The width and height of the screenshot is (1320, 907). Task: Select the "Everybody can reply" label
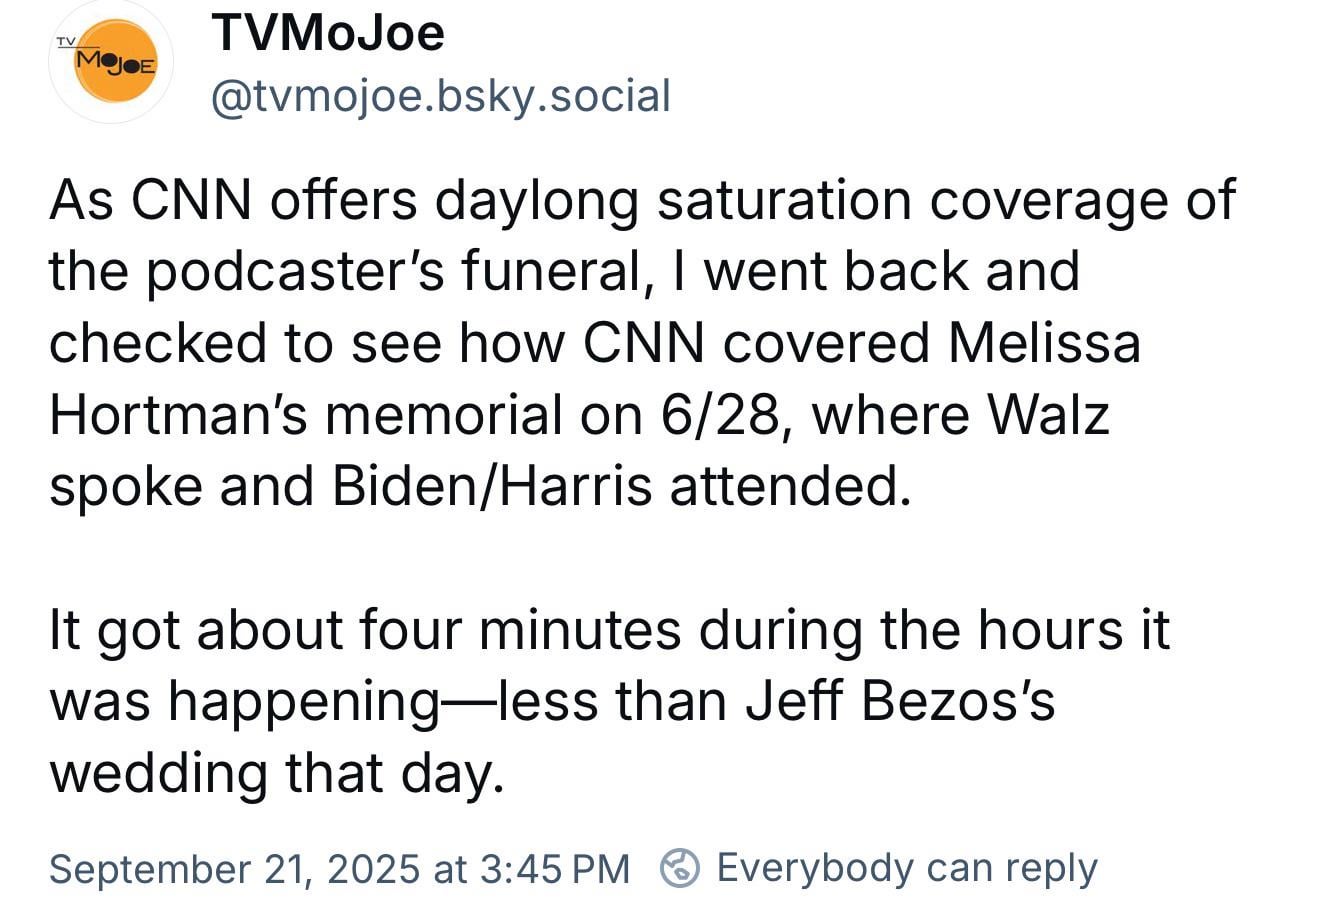click(x=907, y=867)
